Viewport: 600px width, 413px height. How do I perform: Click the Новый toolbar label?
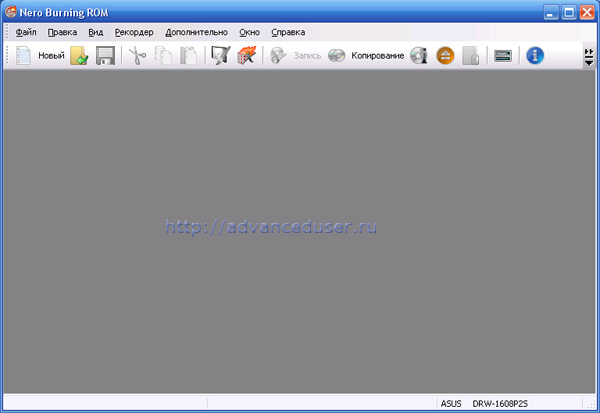coord(51,56)
